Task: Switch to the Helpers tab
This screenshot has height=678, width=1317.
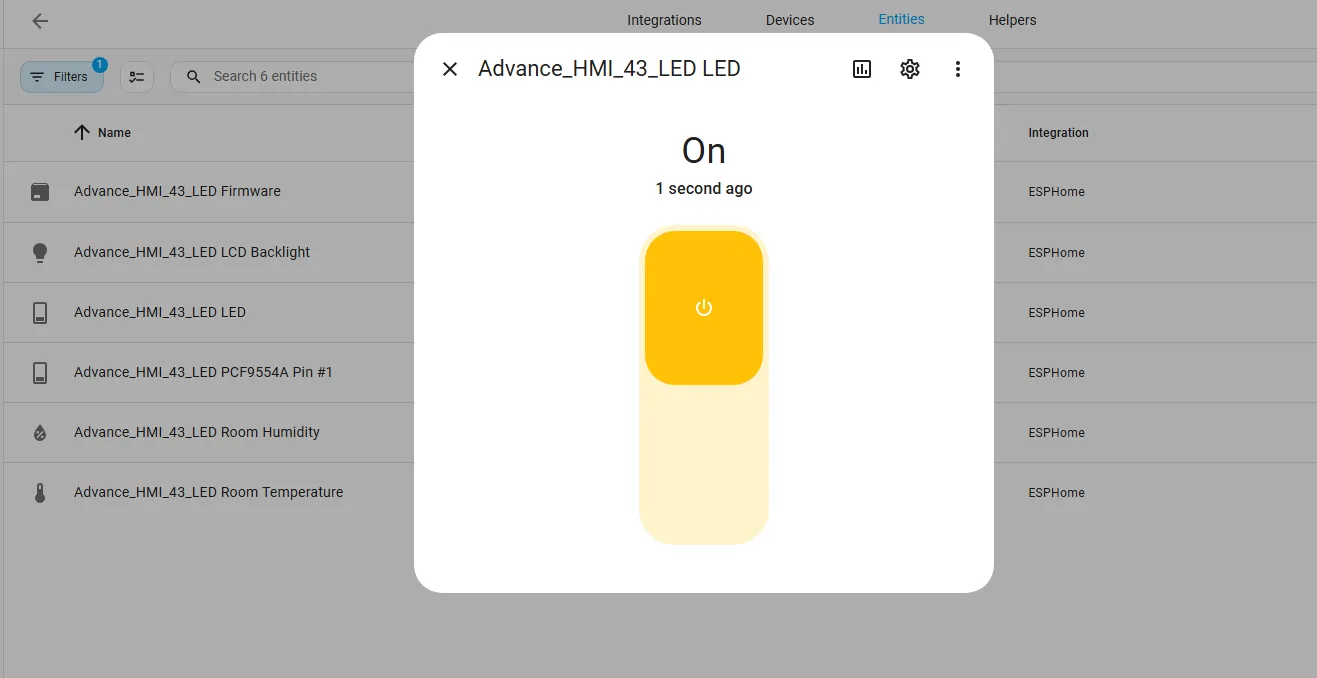Action: click(x=1012, y=20)
